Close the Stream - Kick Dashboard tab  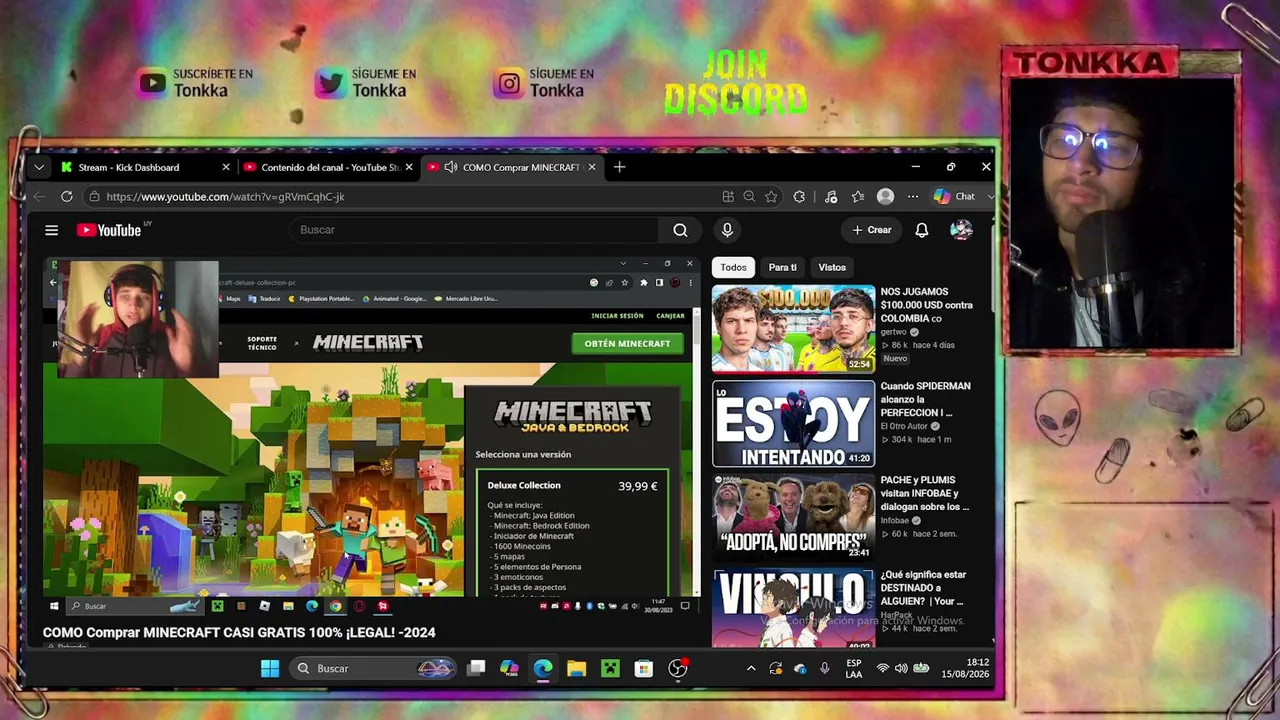226,167
